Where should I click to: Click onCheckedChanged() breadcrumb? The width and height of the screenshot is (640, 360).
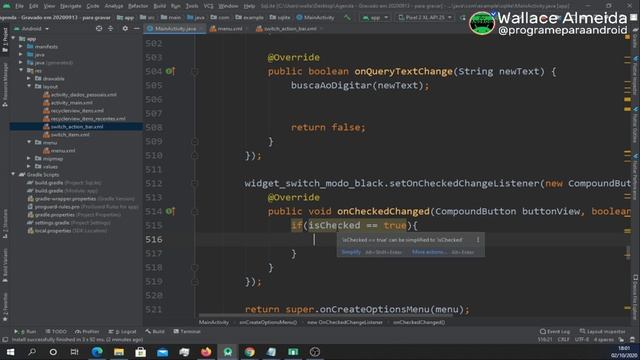click(x=419, y=322)
